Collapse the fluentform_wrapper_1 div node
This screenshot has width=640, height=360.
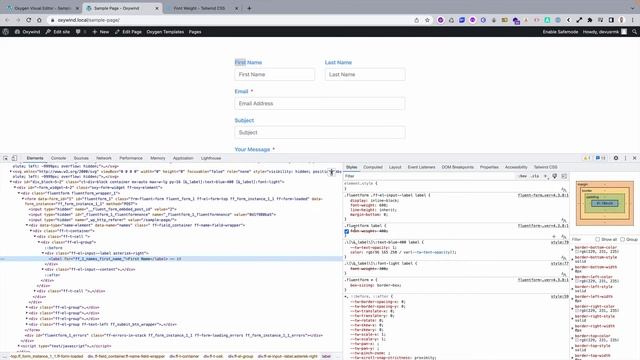[x=19, y=193]
